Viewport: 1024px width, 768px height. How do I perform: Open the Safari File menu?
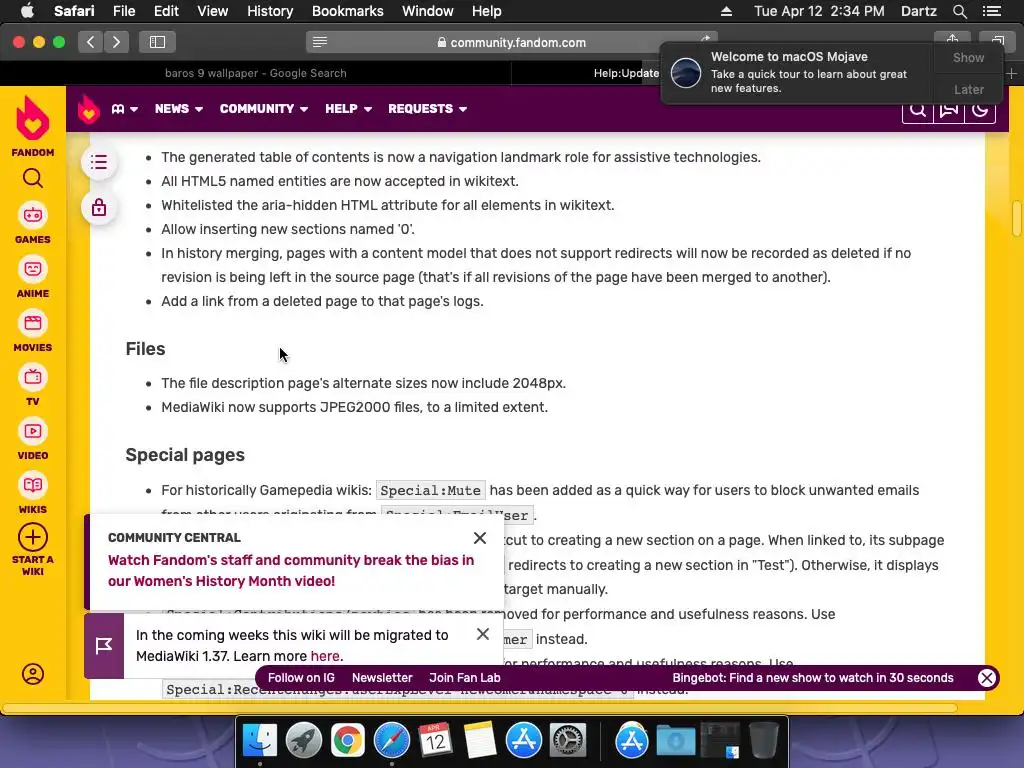coord(123,11)
